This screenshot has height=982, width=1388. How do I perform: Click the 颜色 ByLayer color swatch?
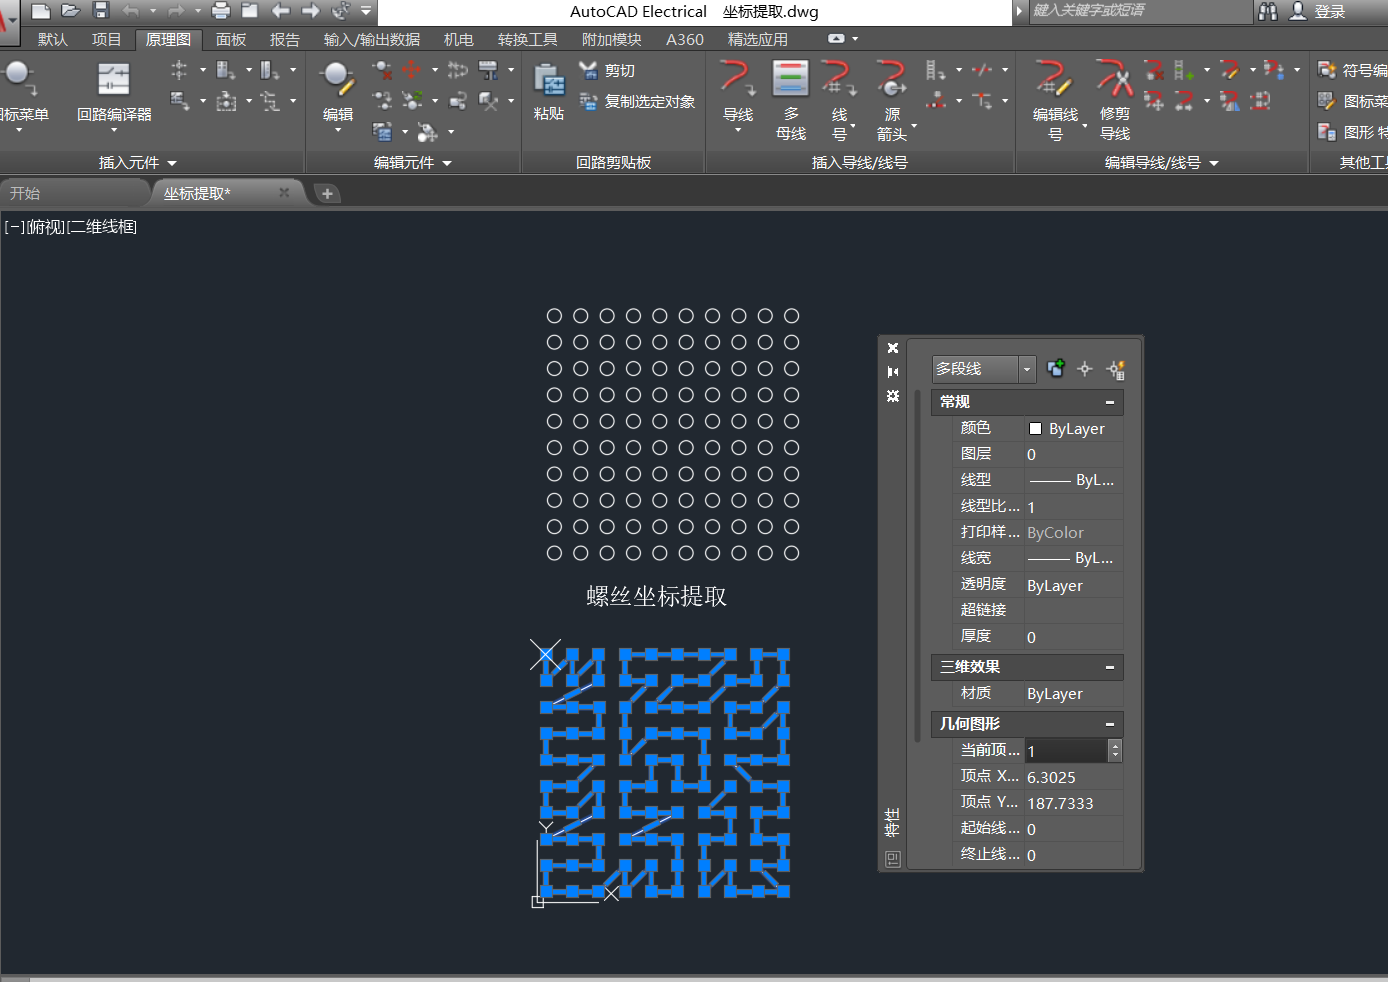pos(1036,429)
